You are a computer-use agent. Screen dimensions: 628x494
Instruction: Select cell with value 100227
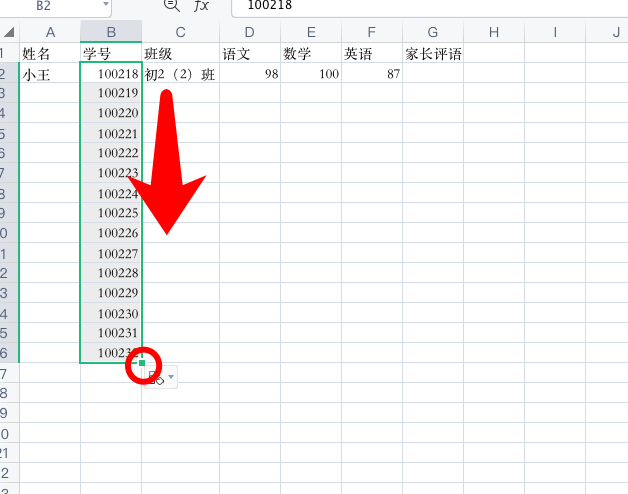click(x=111, y=253)
